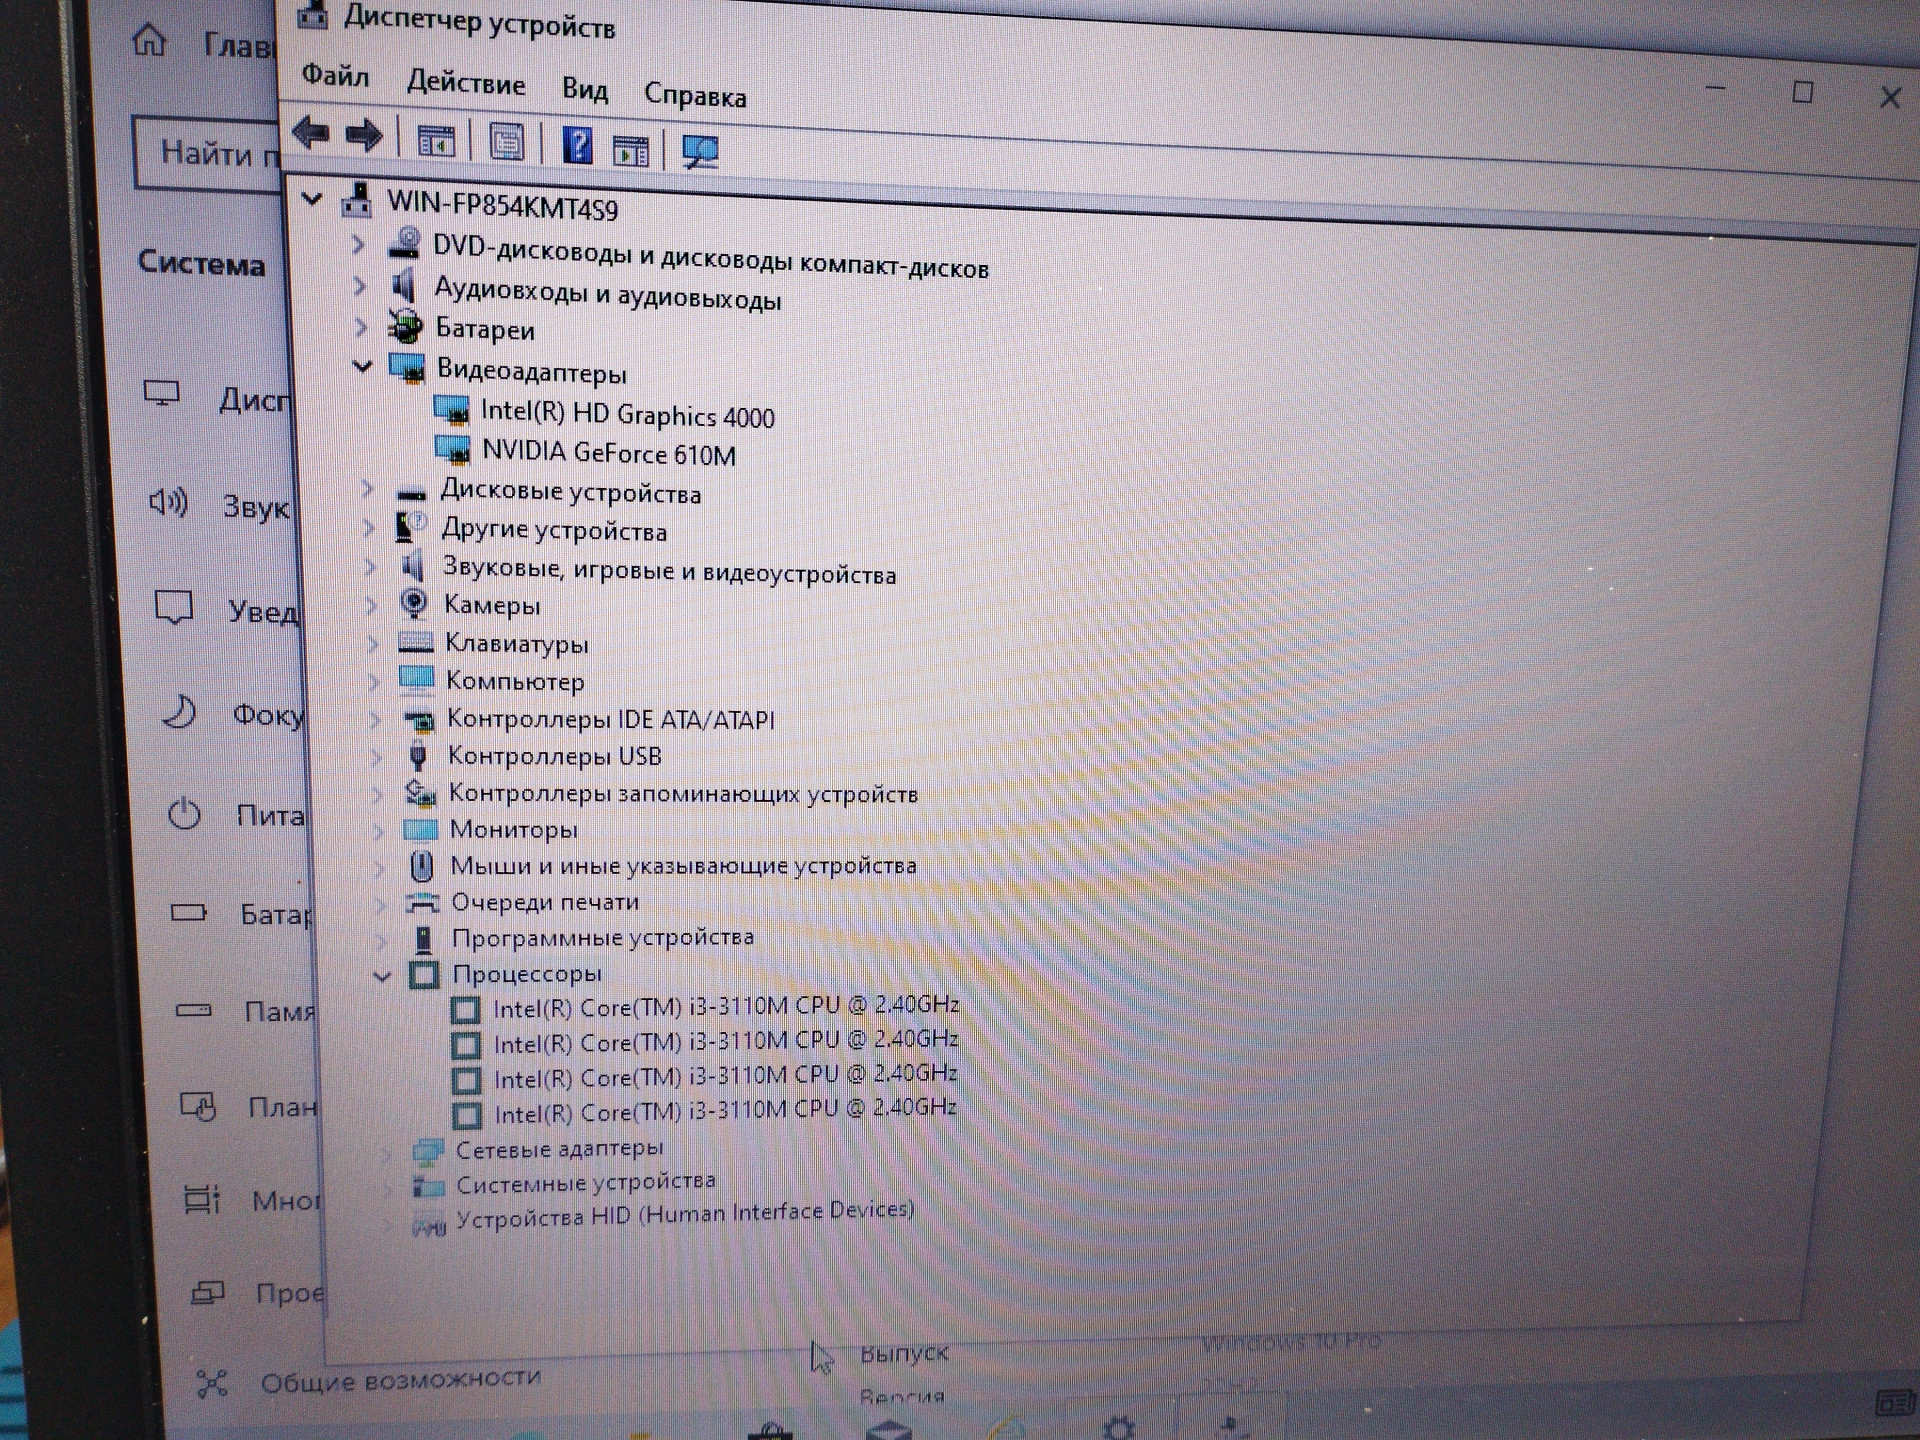Expand the DVD-дисководы category
The width and height of the screenshot is (1920, 1440).
click(x=358, y=244)
